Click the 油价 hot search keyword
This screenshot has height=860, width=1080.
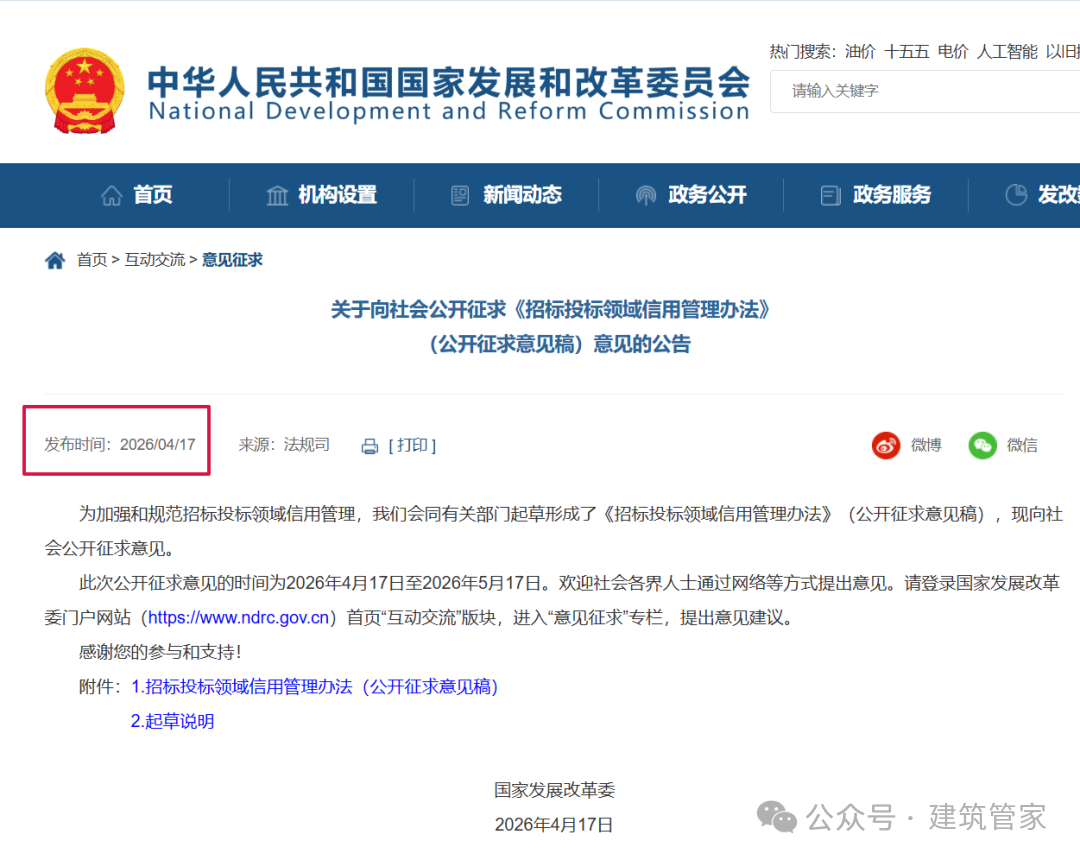point(860,52)
